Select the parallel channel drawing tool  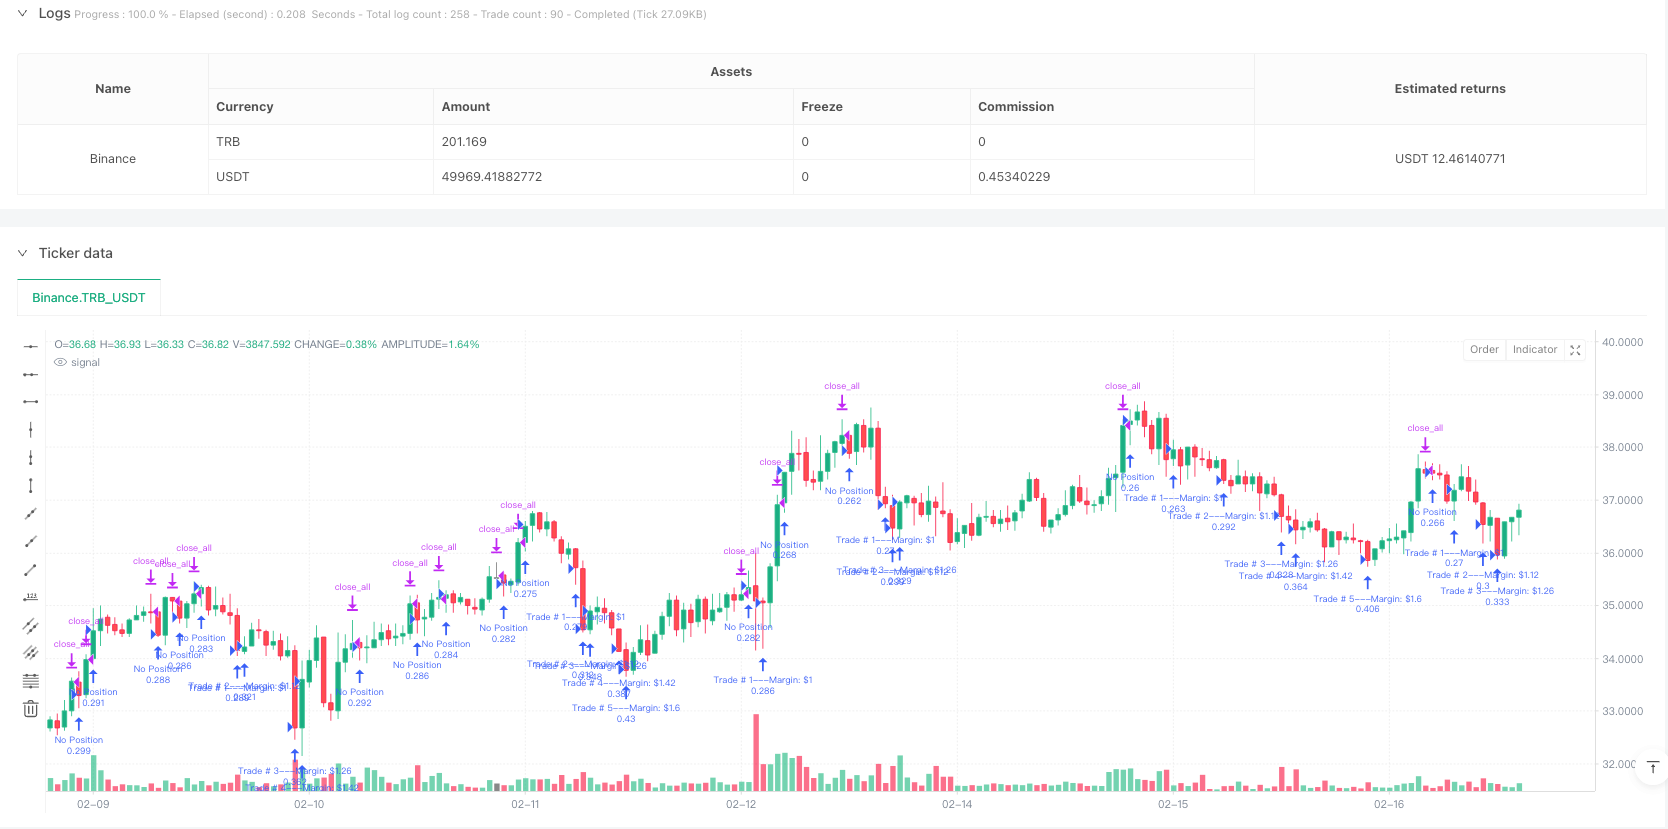click(x=31, y=626)
